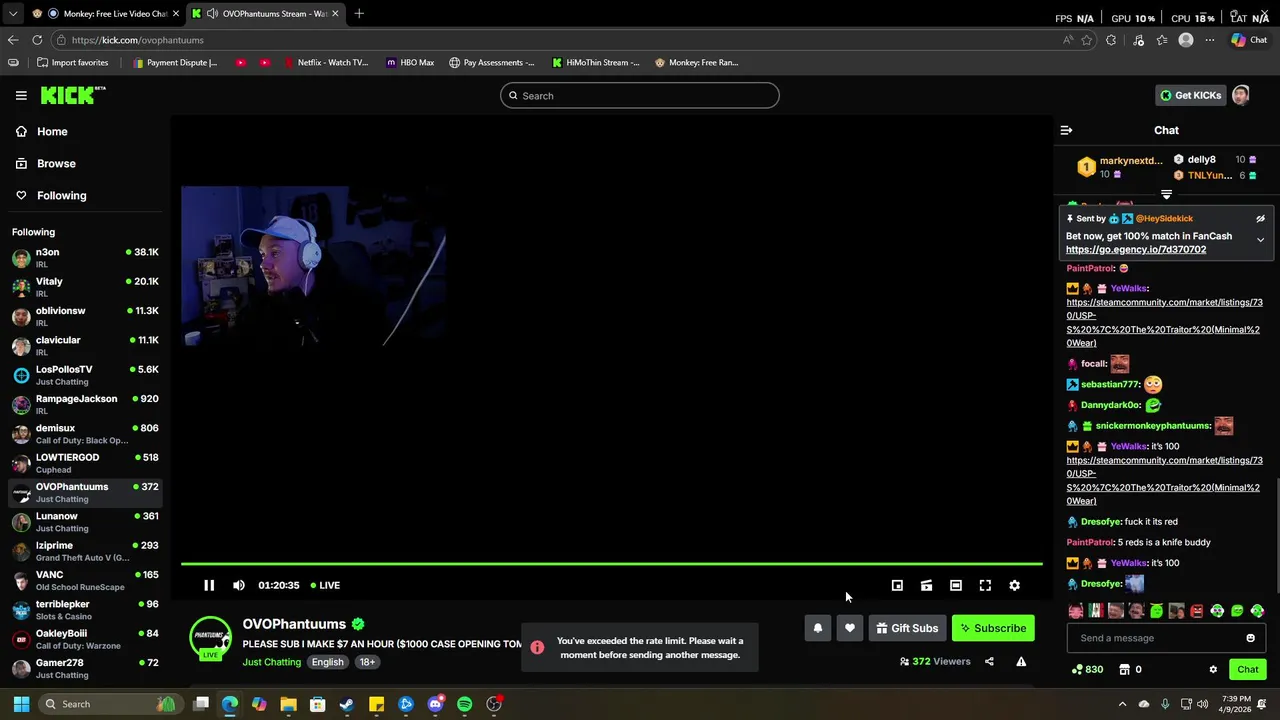Enter fullscreen mode
The width and height of the screenshot is (1280, 720).
click(985, 585)
